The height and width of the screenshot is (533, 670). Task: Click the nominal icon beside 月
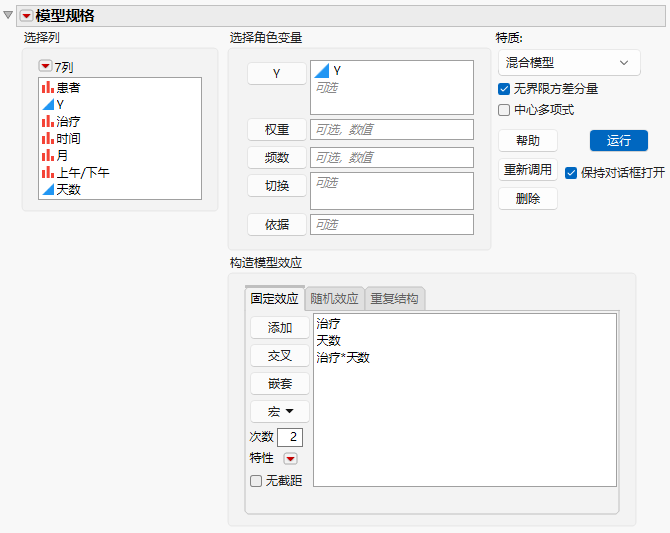(48, 156)
